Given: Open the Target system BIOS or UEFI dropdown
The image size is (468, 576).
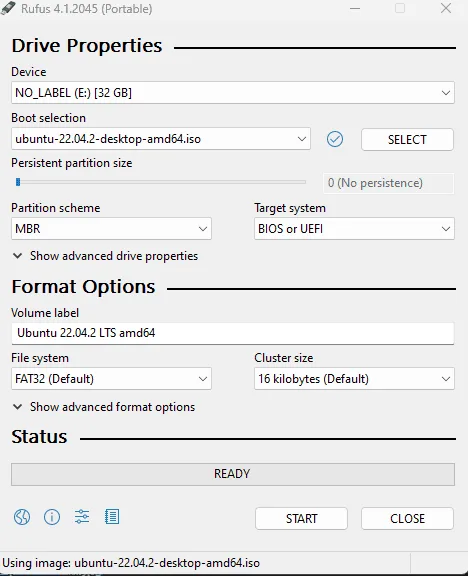Looking at the screenshot, I should [x=354, y=228].
